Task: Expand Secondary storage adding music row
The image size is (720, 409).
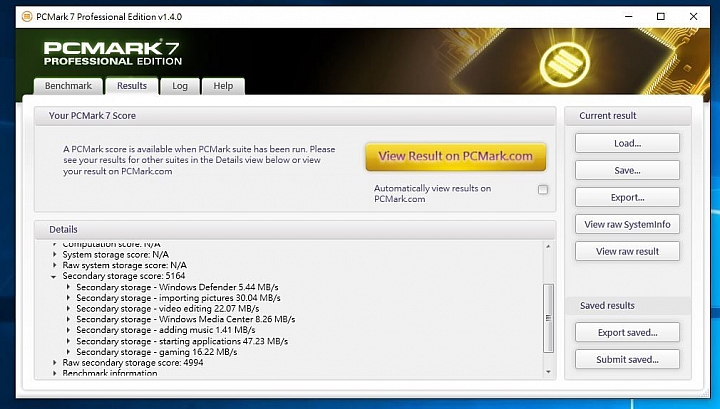Action: click(x=68, y=330)
